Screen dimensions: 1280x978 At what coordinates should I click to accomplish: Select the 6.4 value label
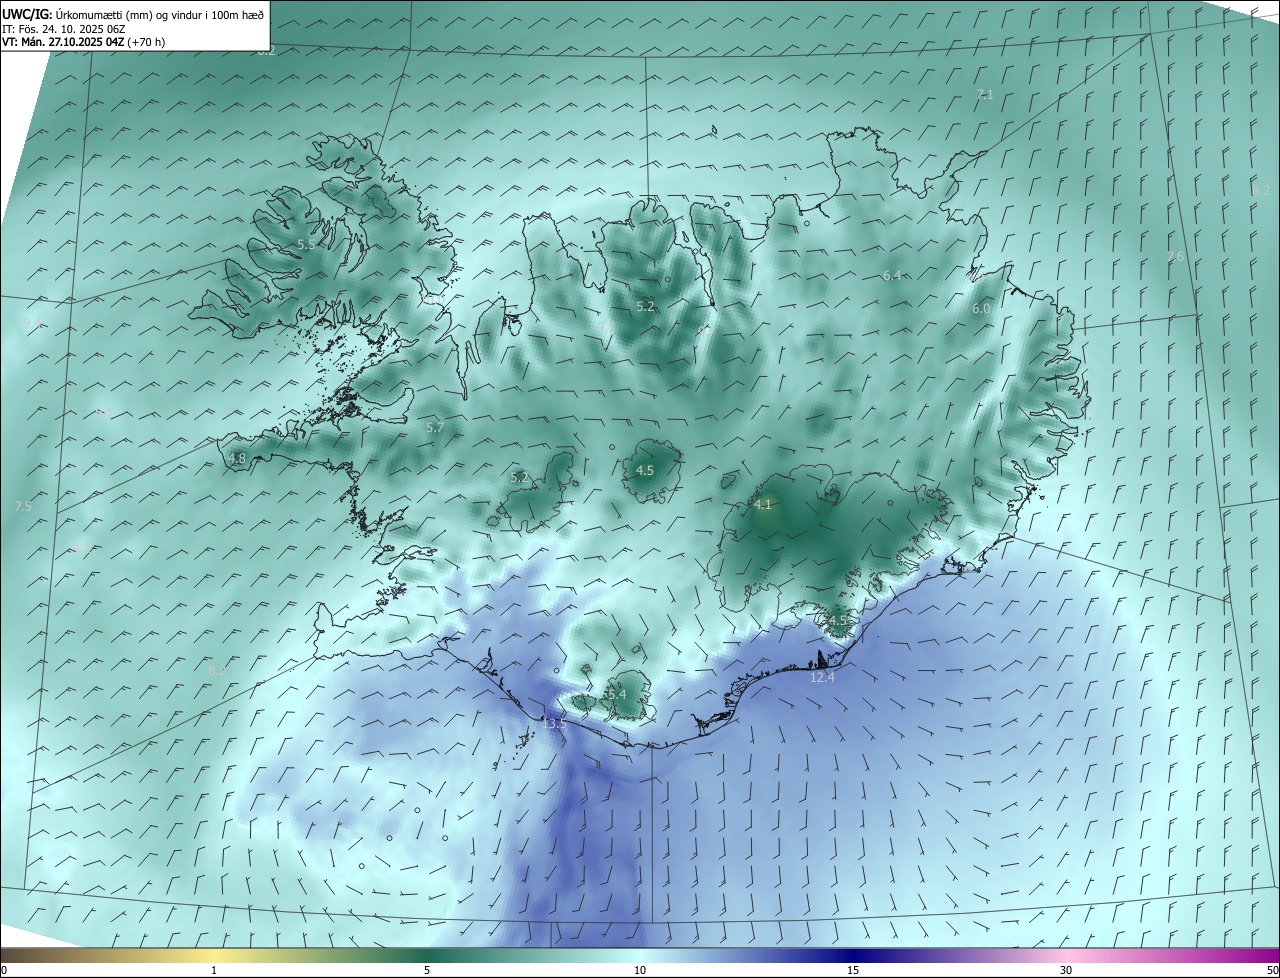pyautogui.click(x=892, y=275)
